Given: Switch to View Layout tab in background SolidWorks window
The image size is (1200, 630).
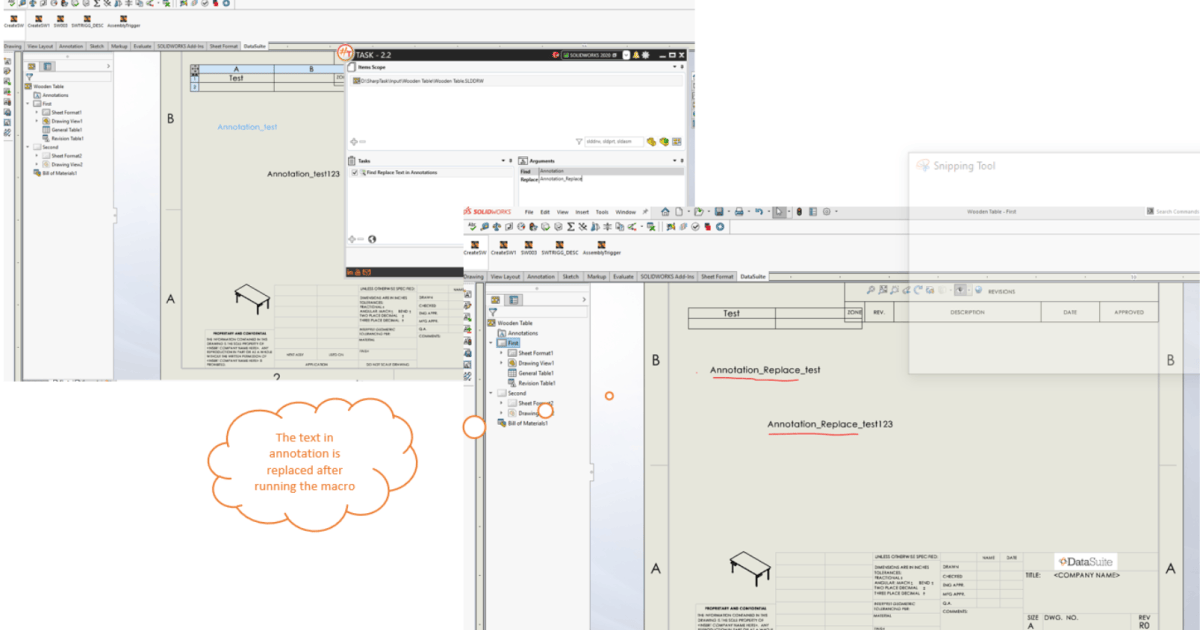Looking at the screenshot, I should tap(40, 45).
